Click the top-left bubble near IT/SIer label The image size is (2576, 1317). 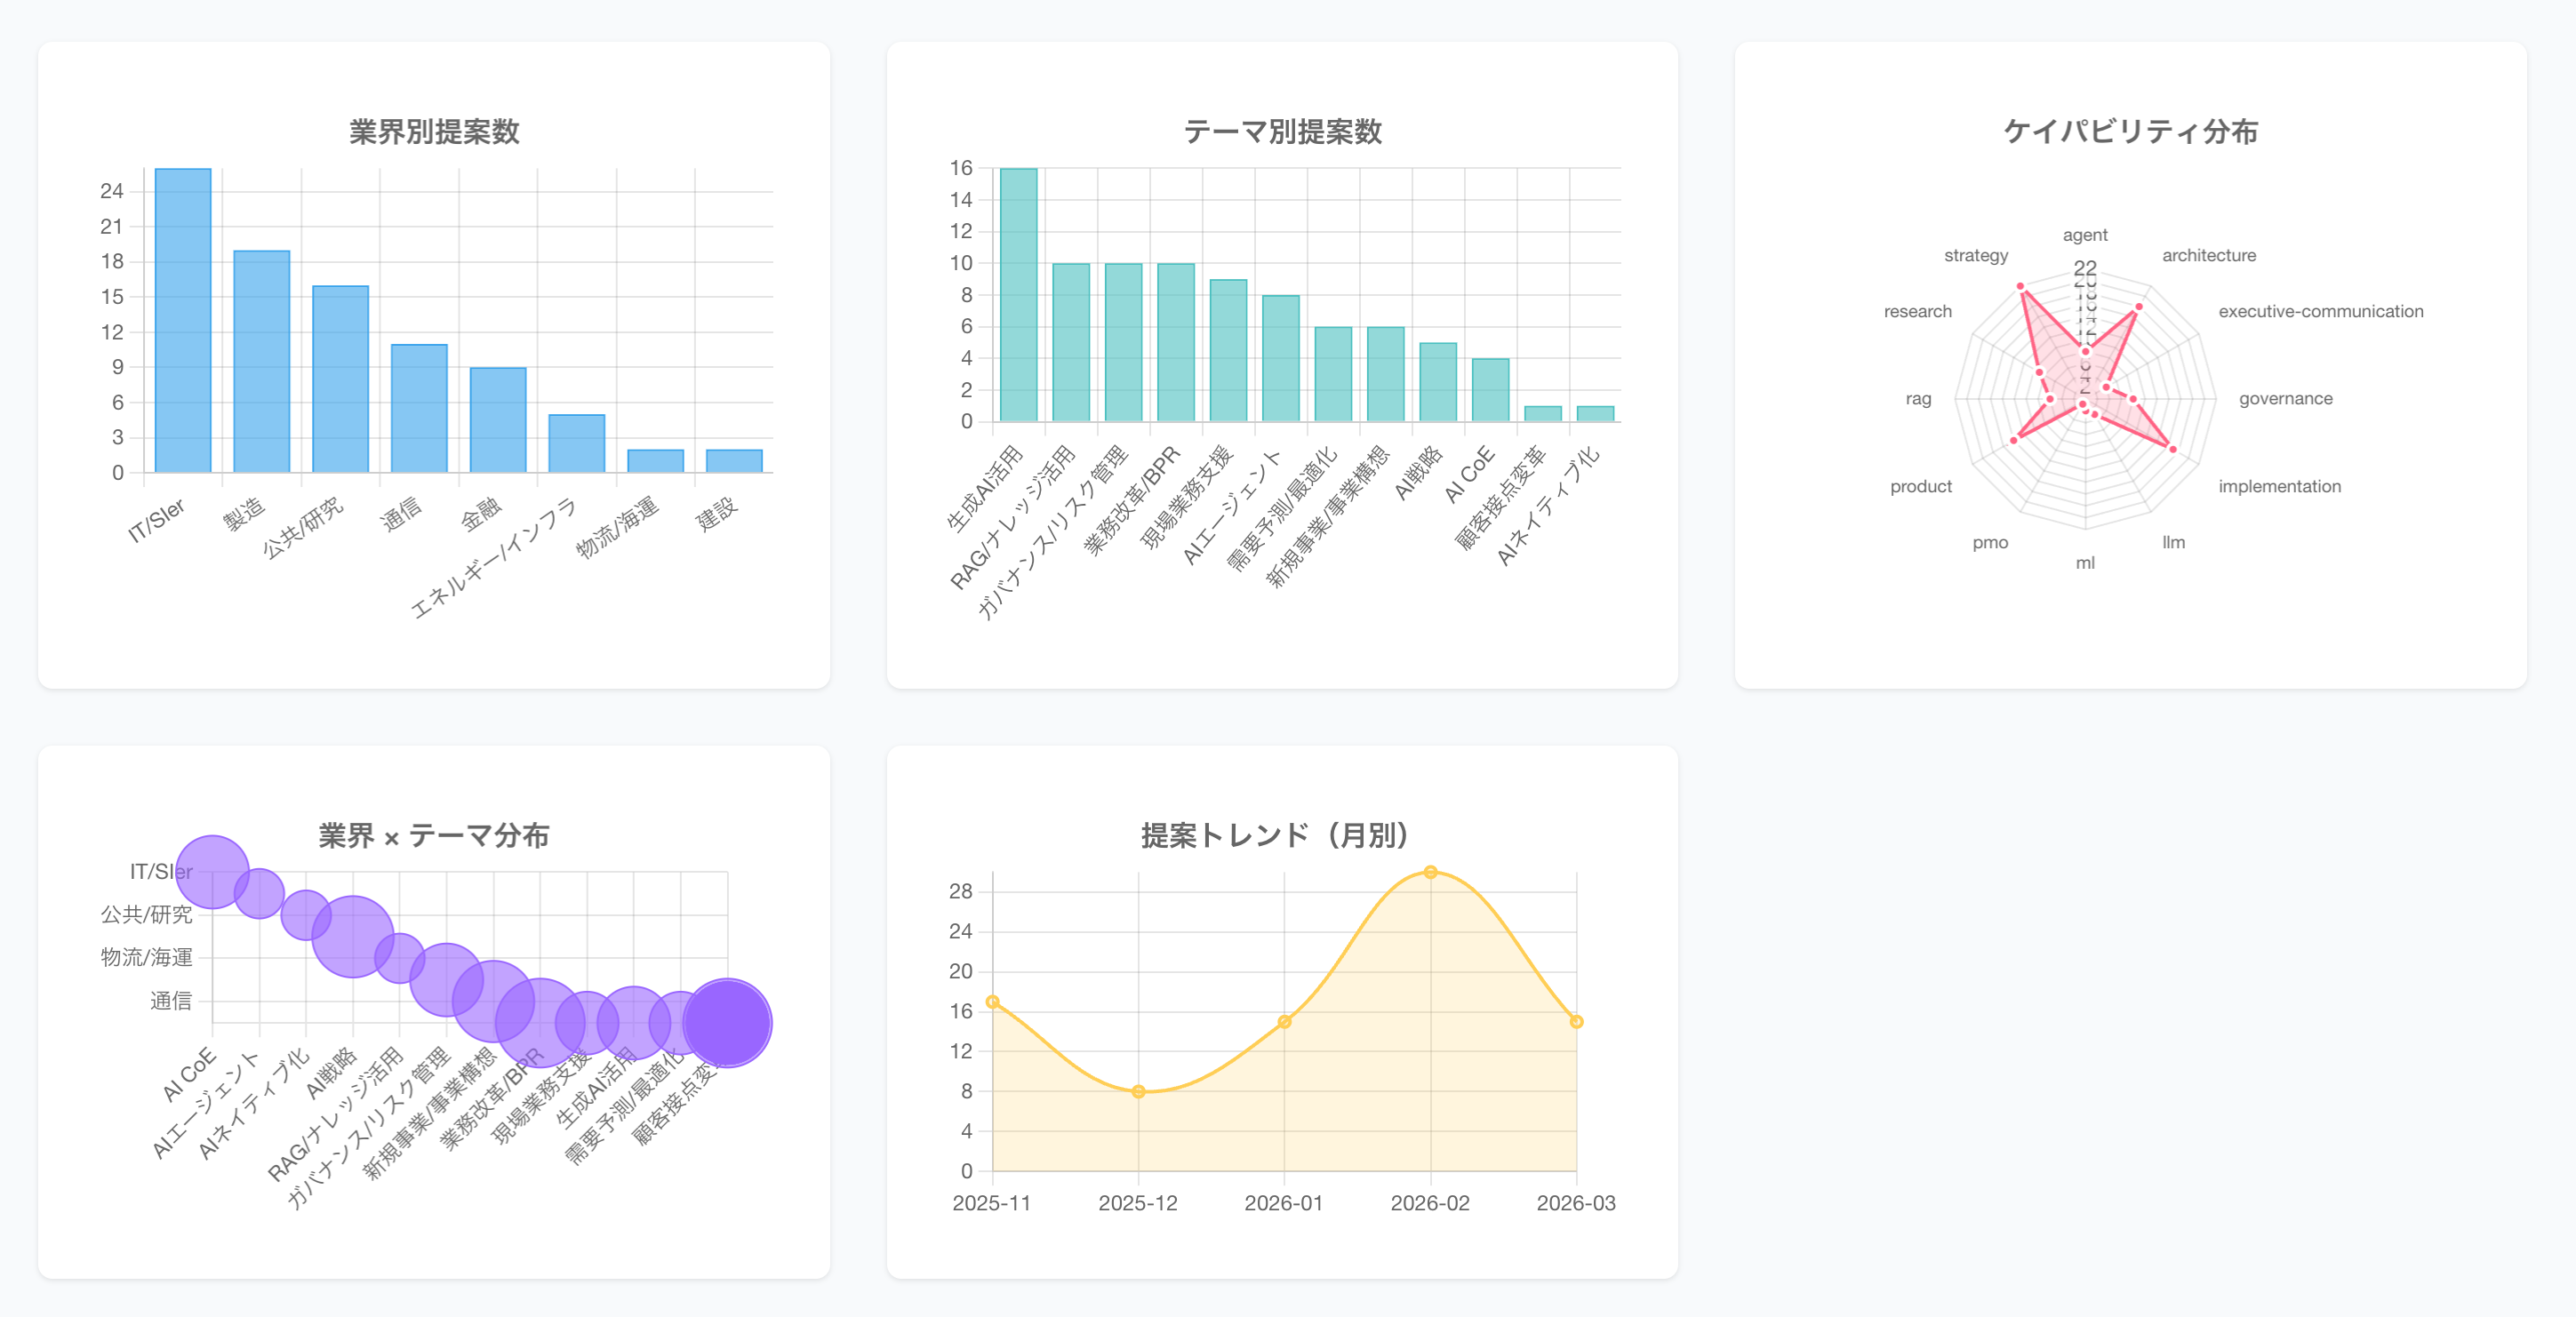click(x=212, y=871)
